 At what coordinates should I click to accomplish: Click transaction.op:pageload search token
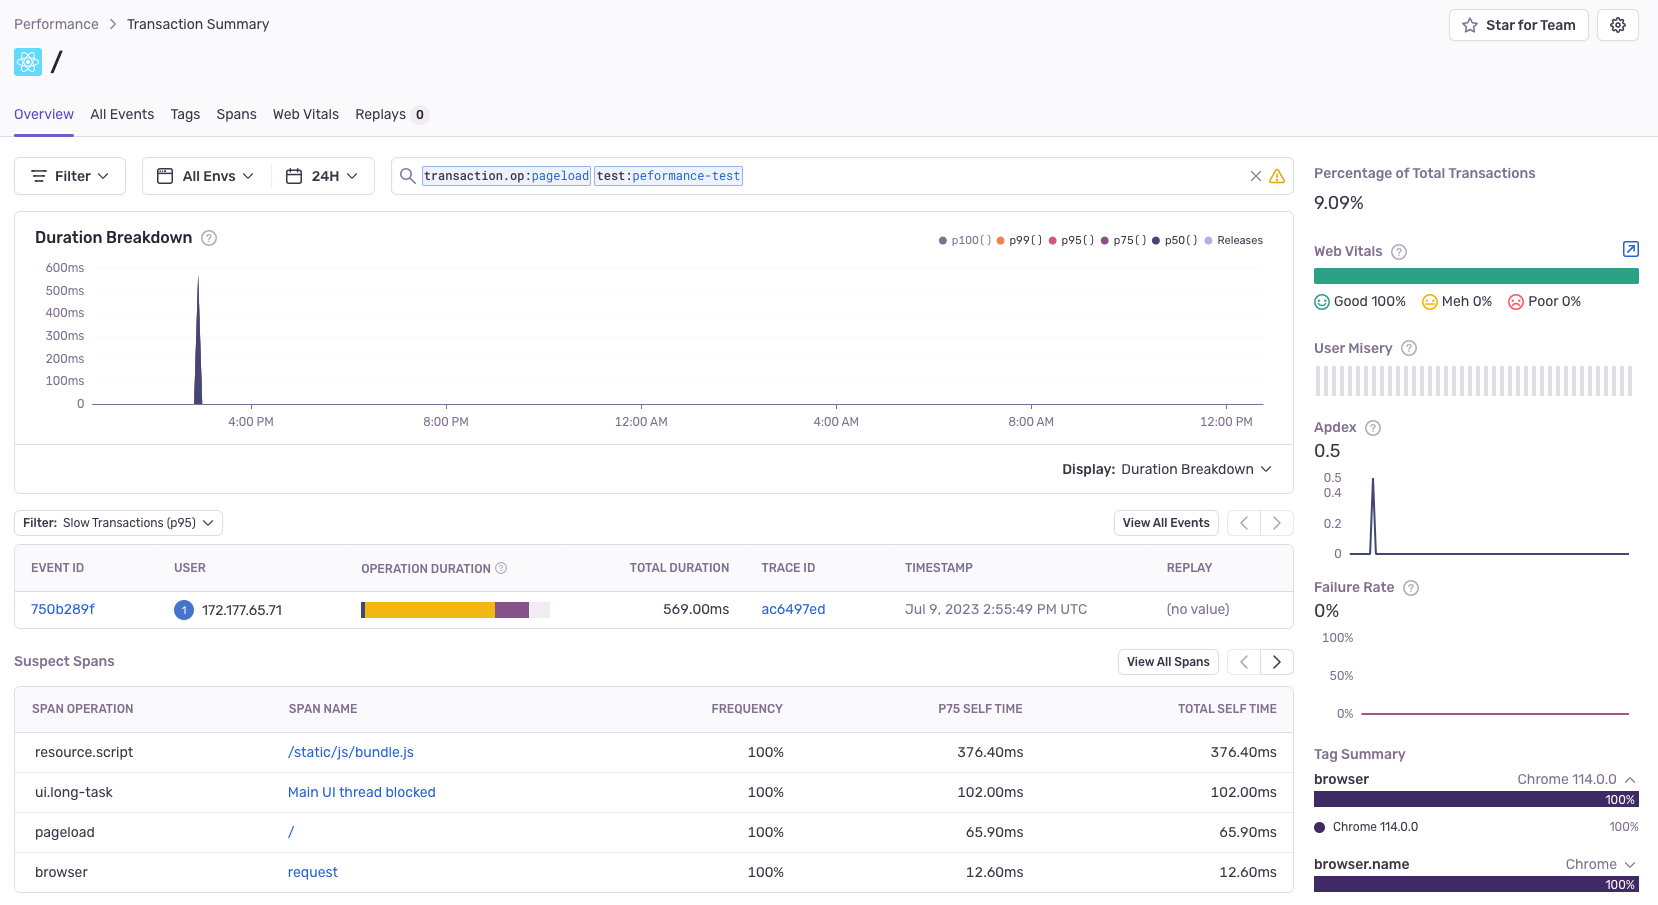tap(506, 176)
